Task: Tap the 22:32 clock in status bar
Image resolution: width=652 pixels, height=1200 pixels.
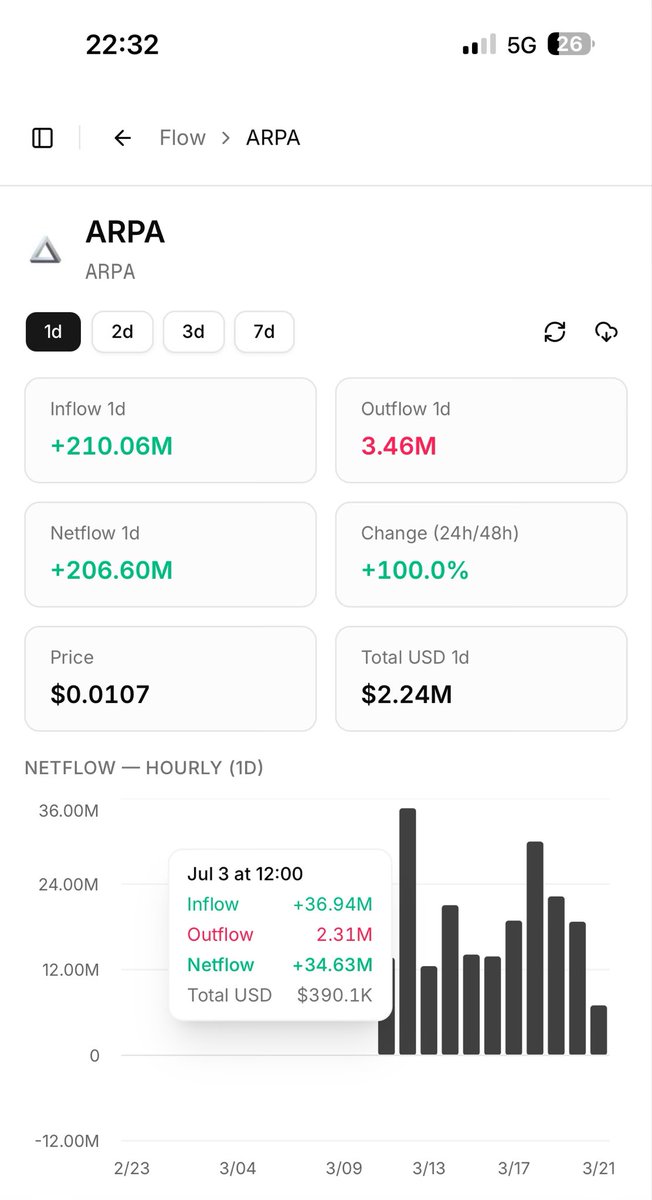Action: click(x=122, y=45)
